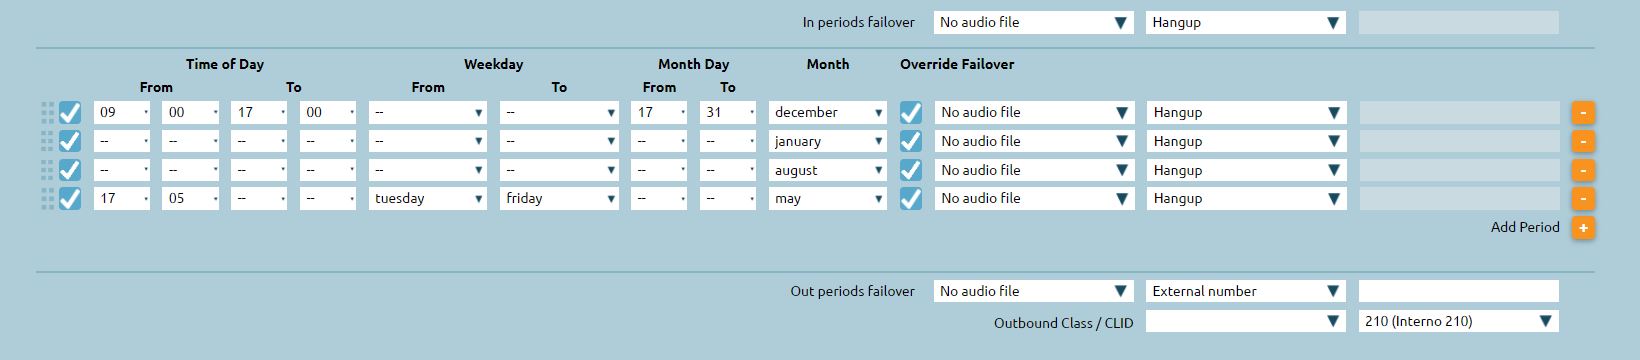Add a new period with plus button
The height and width of the screenshot is (360, 1640).
(1582, 228)
